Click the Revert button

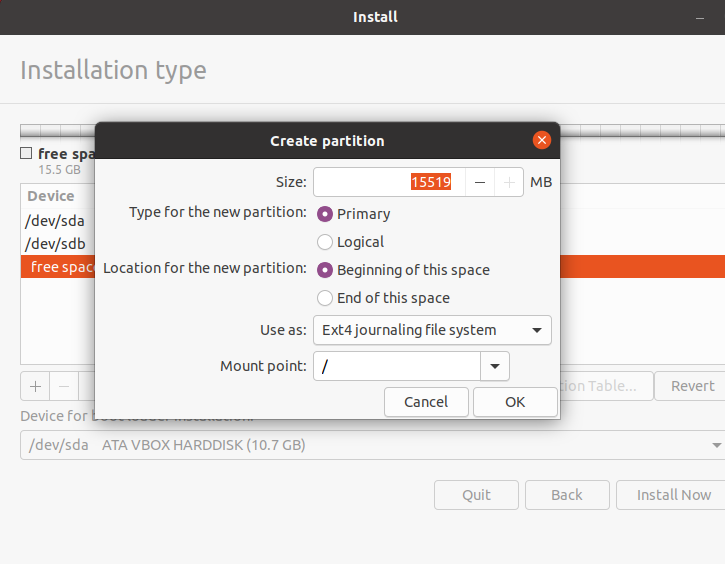[692, 386]
